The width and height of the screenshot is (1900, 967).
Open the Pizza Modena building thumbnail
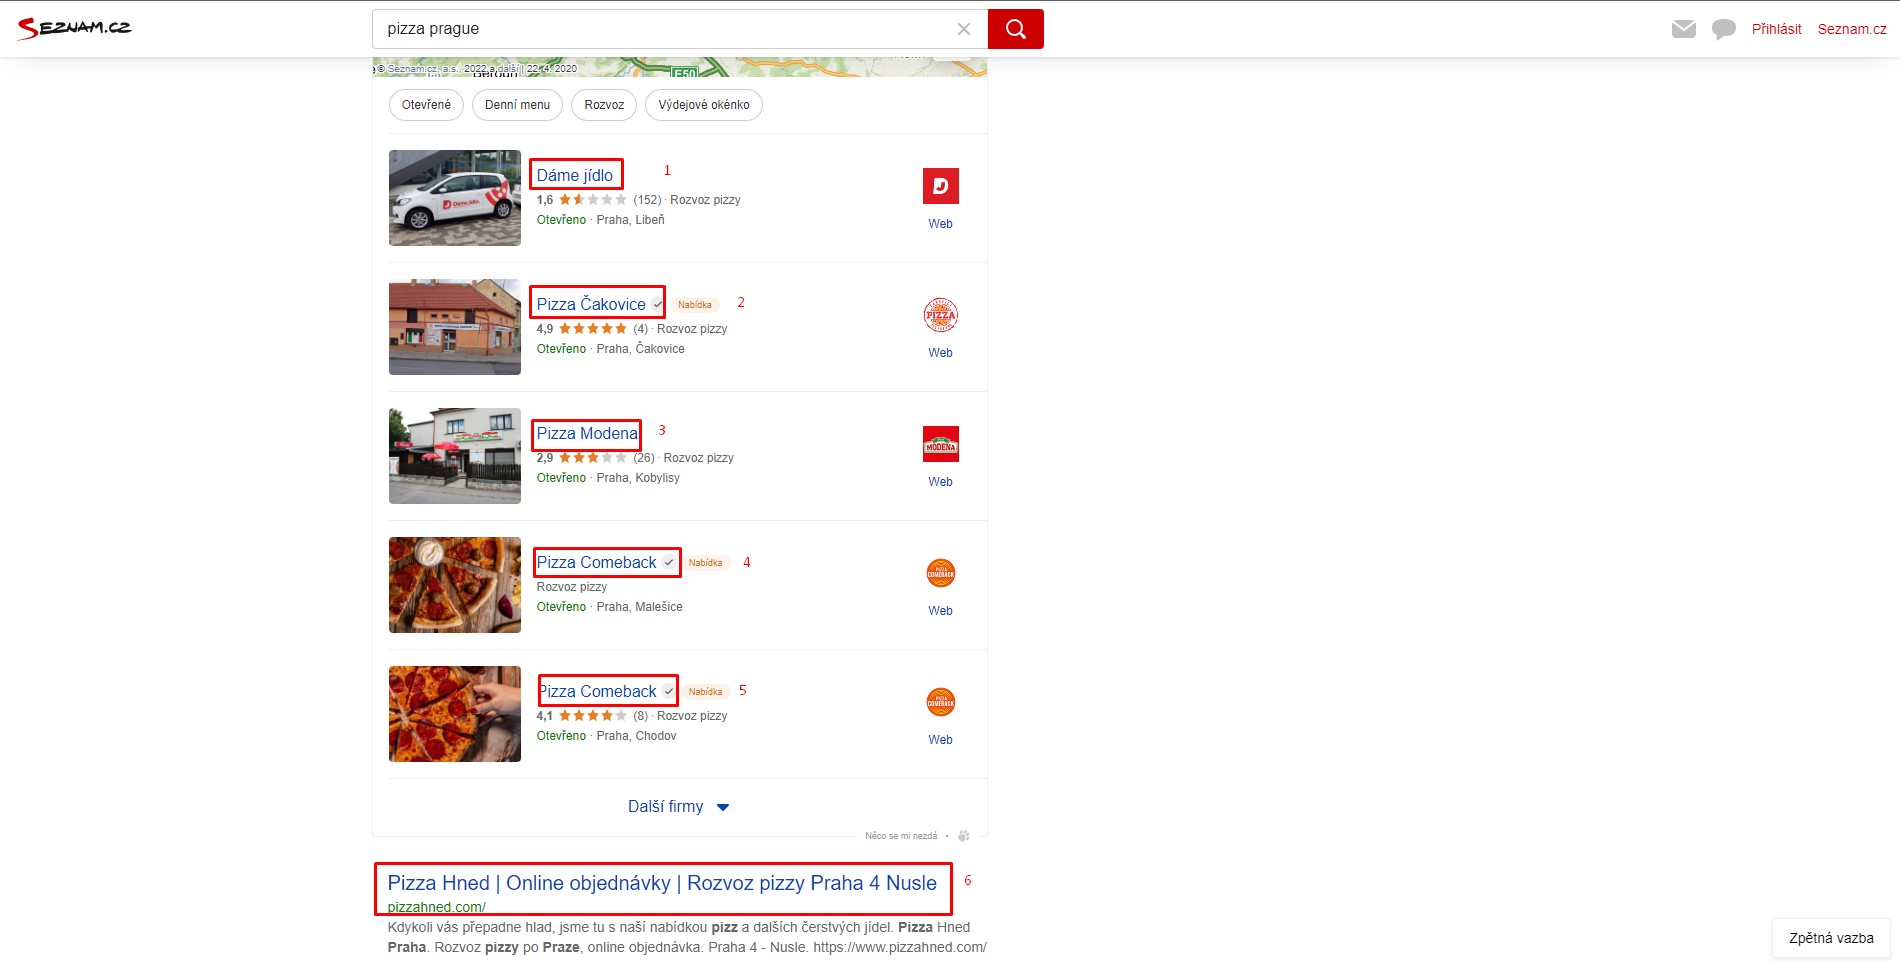pos(455,456)
